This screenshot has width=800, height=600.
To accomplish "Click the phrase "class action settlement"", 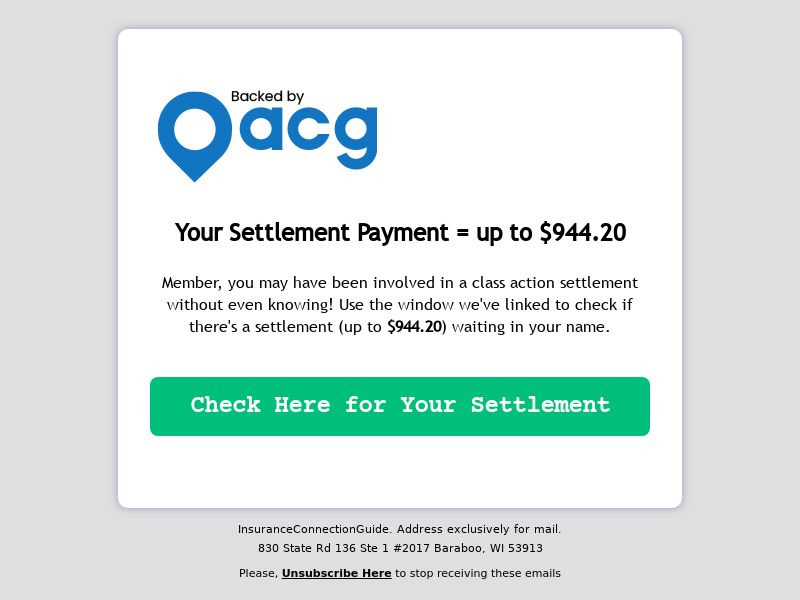I will (555, 283).
